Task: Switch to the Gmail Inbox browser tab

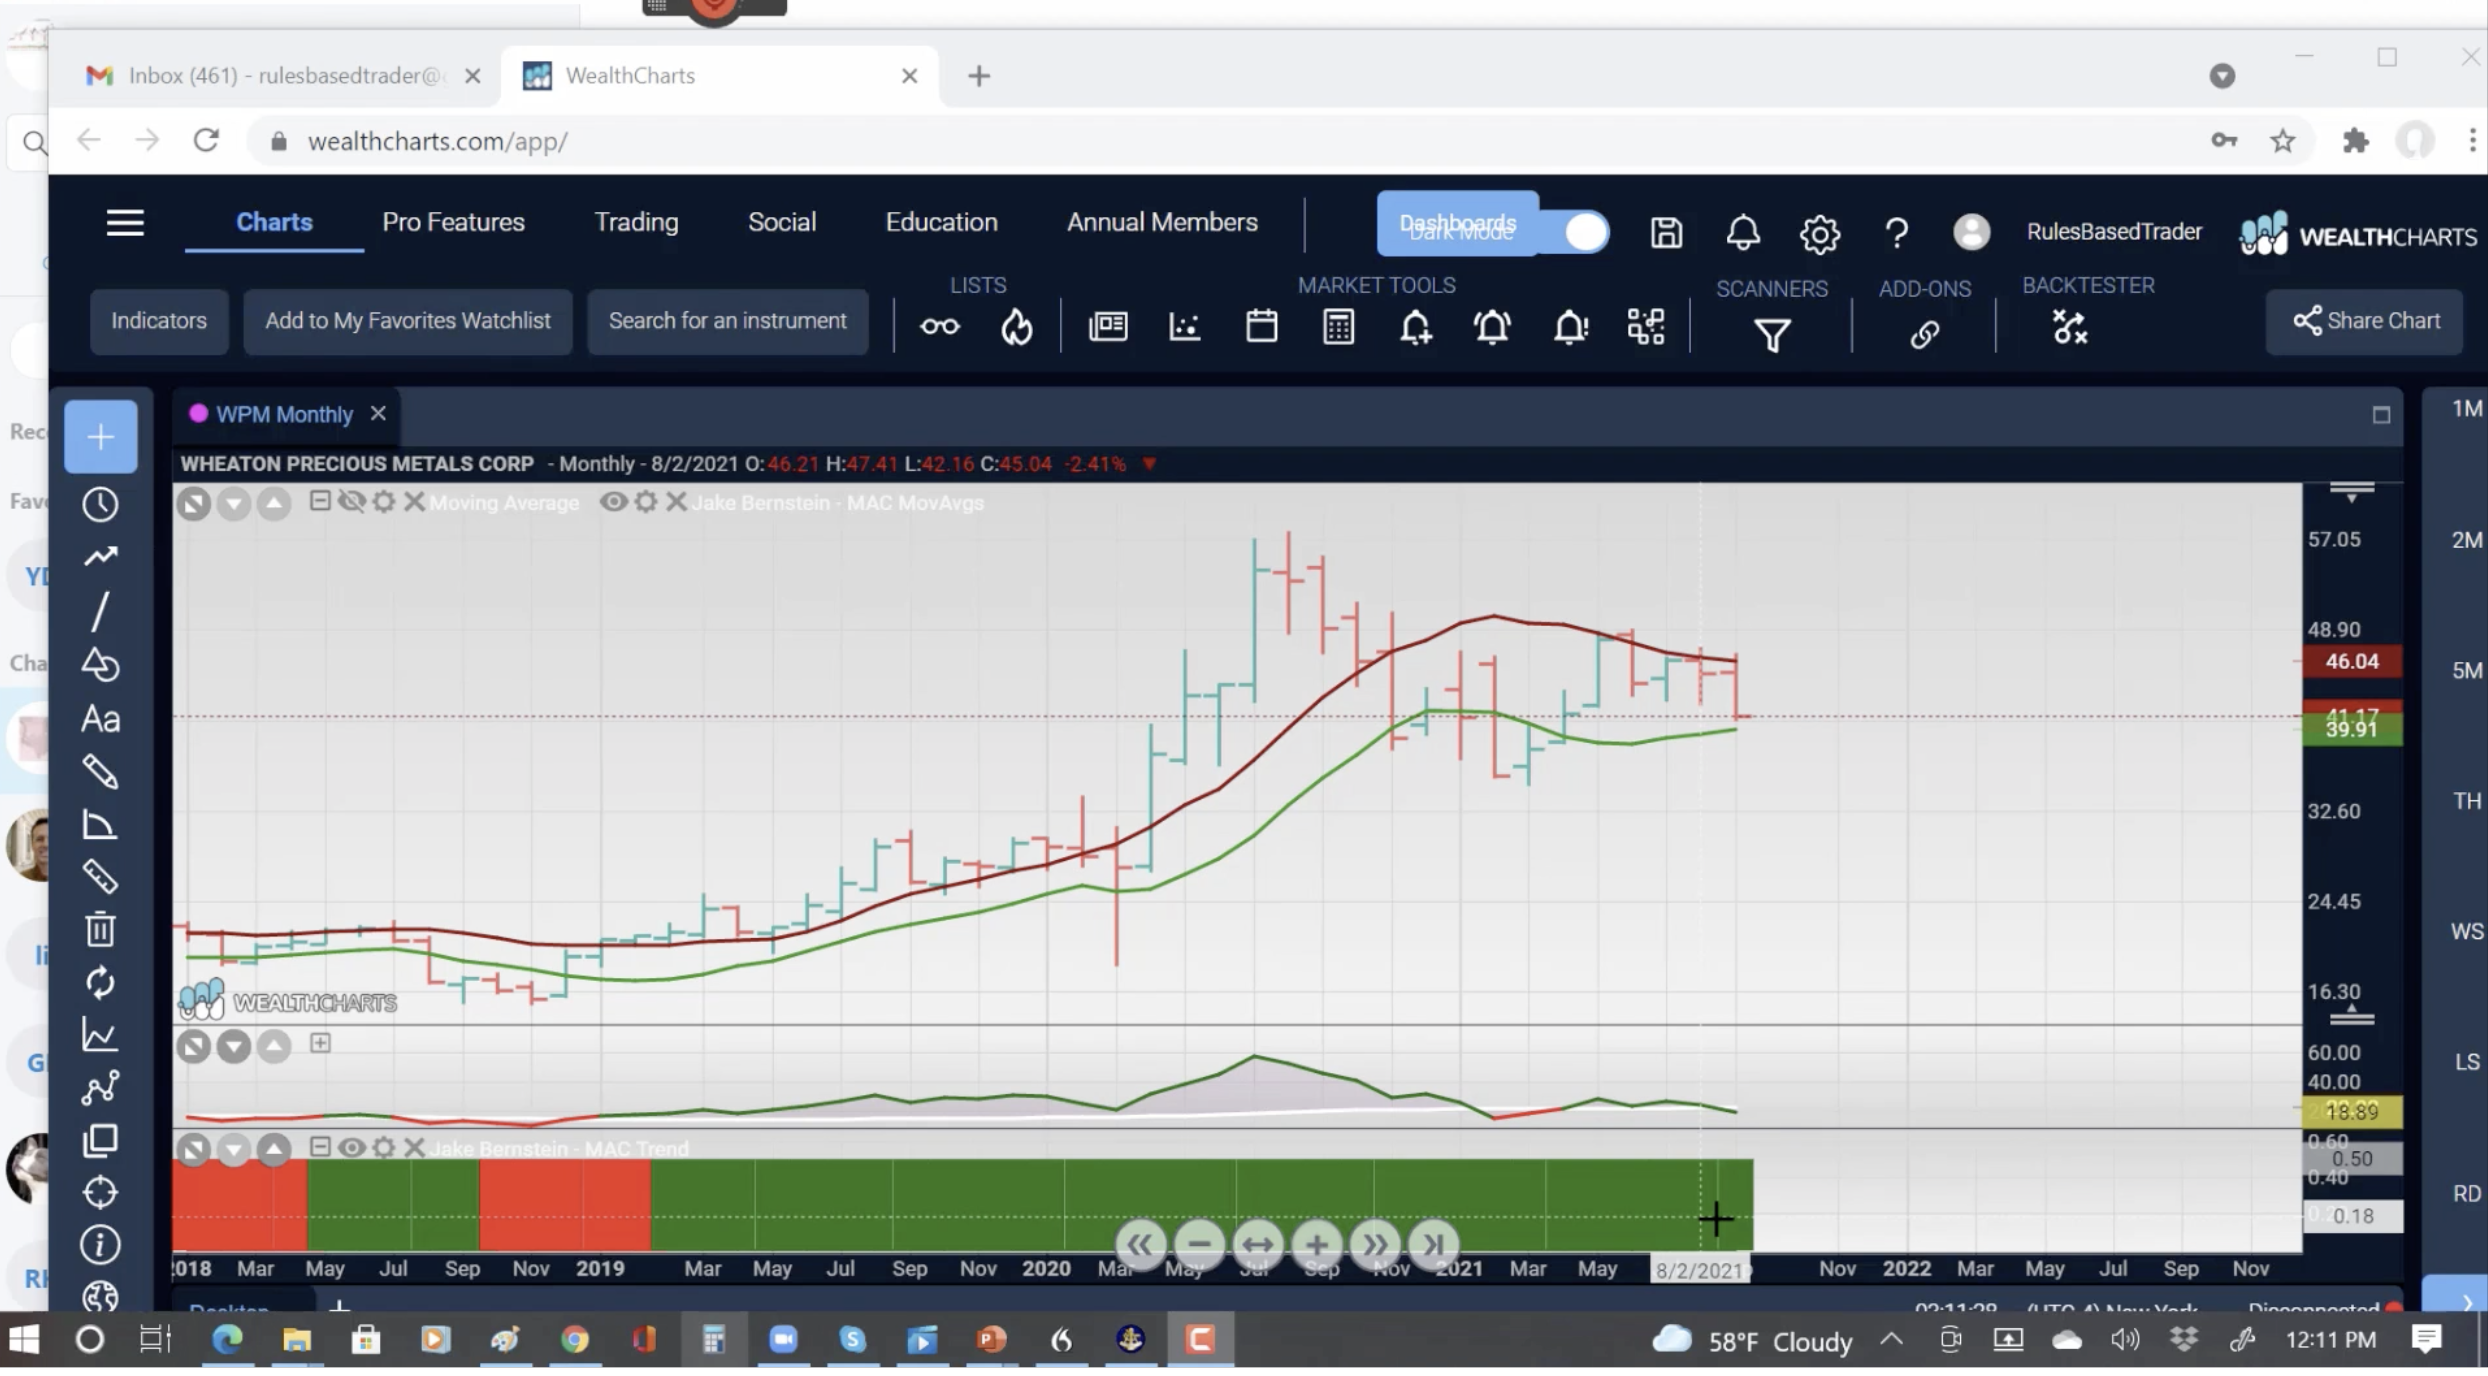Action: (285, 76)
